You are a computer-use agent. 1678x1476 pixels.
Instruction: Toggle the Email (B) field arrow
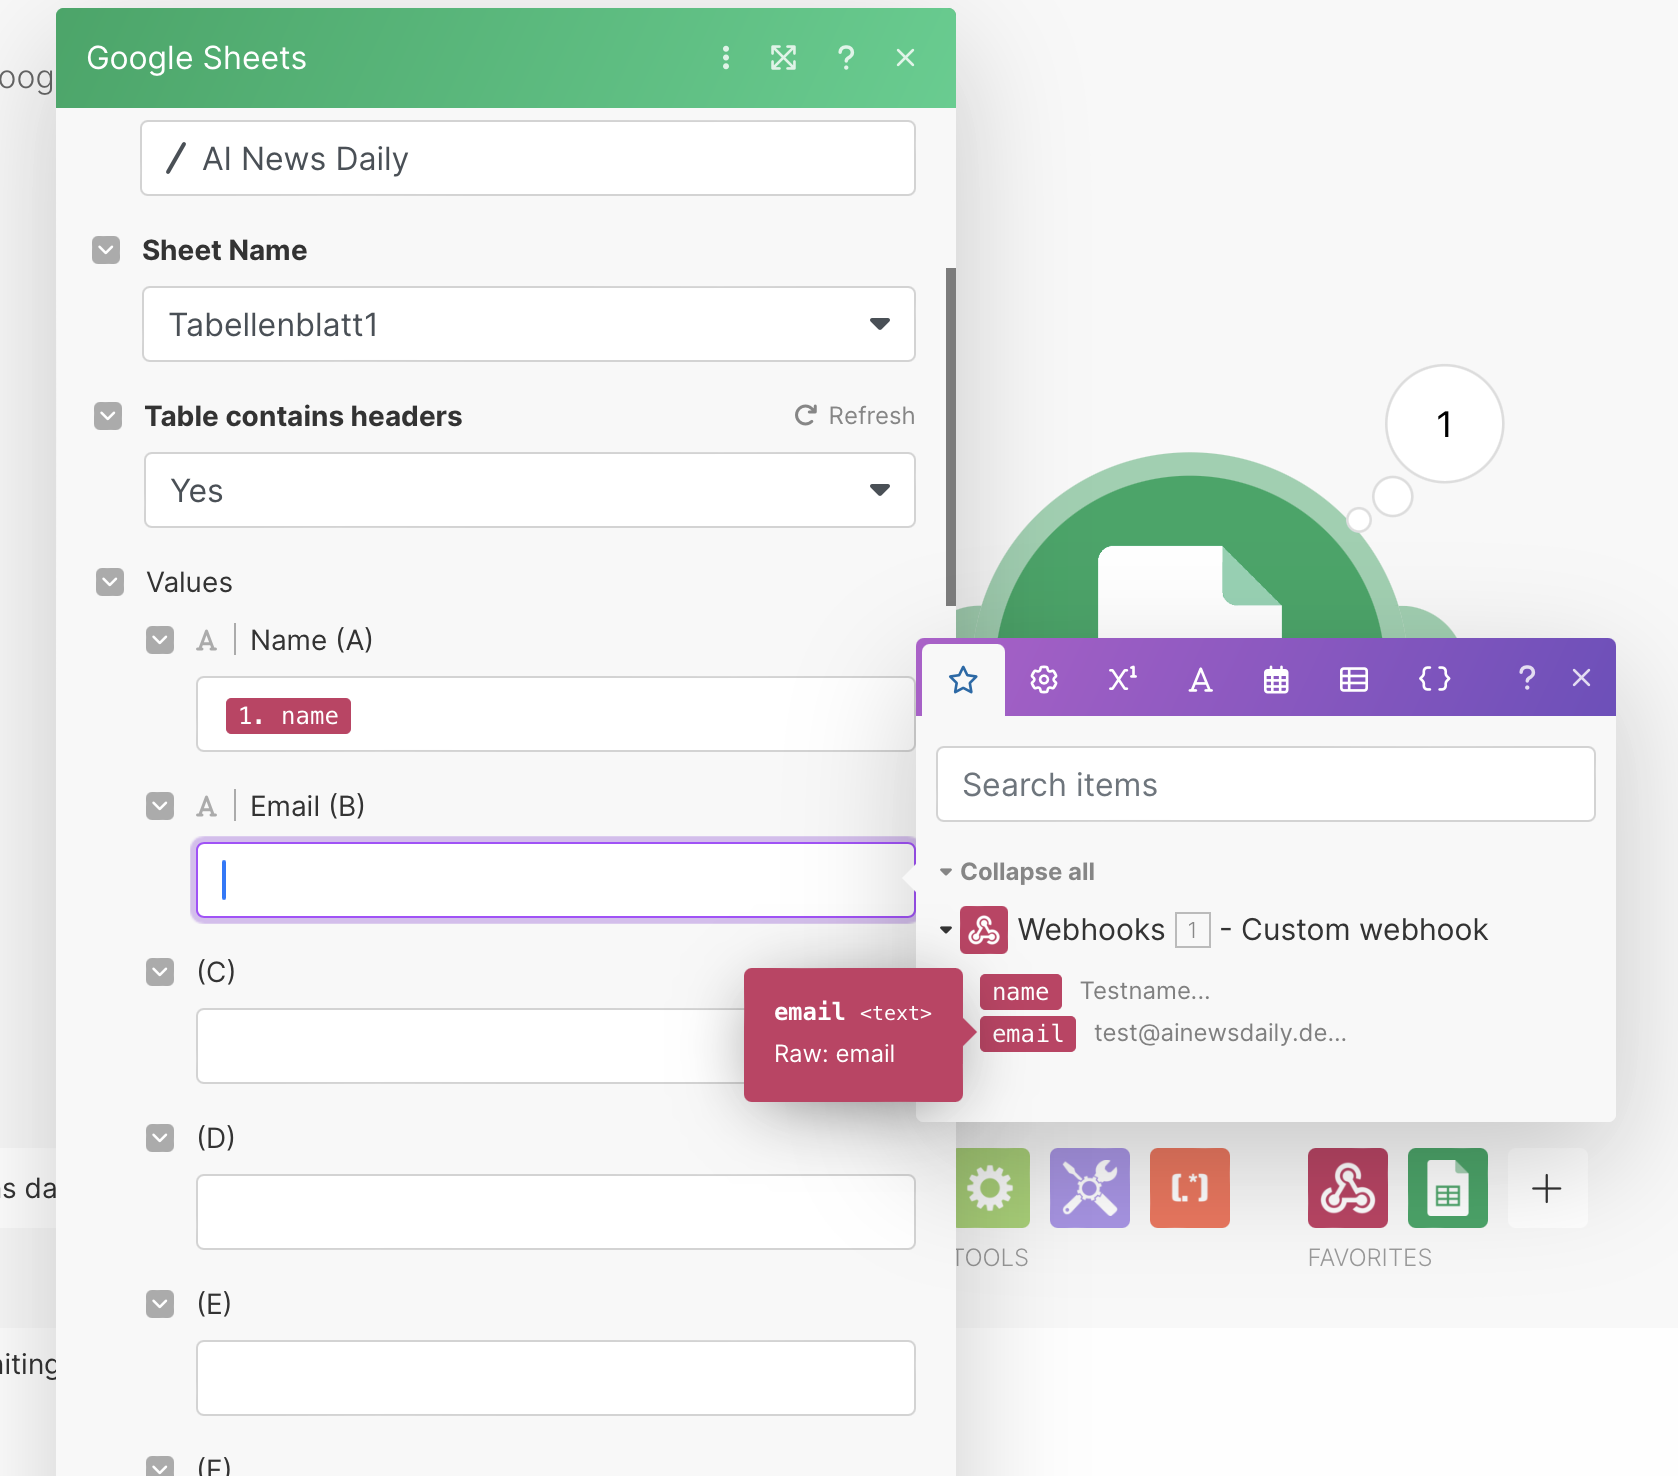(160, 806)
